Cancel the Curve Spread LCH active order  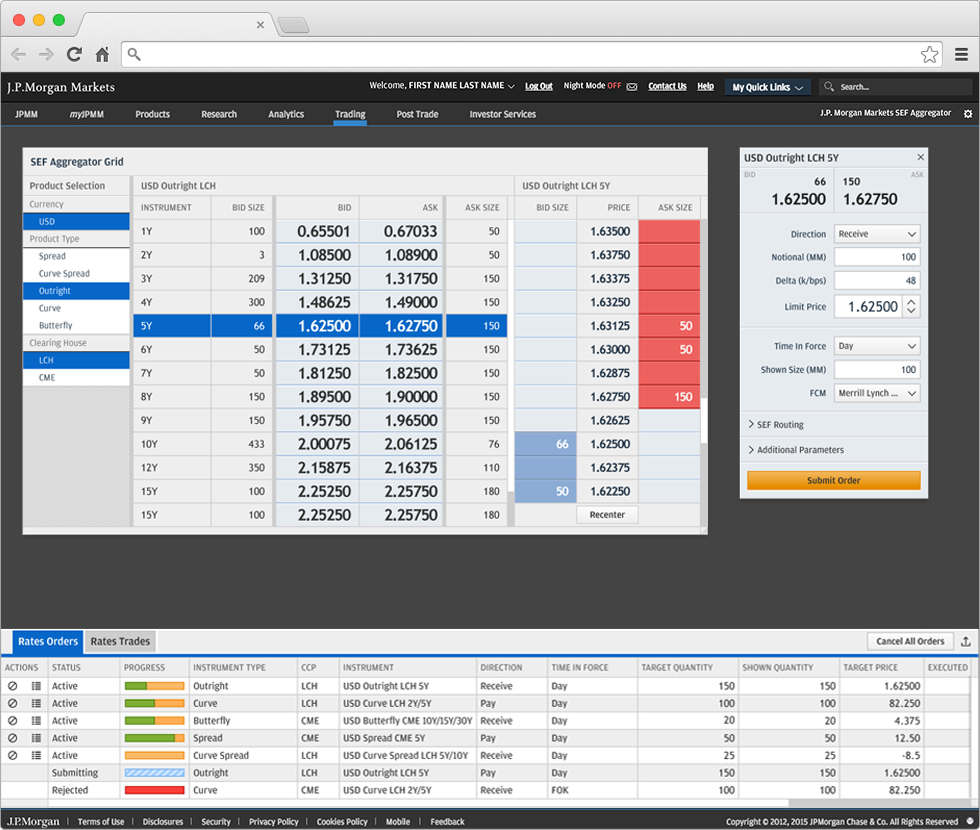[x=12, y=755]
